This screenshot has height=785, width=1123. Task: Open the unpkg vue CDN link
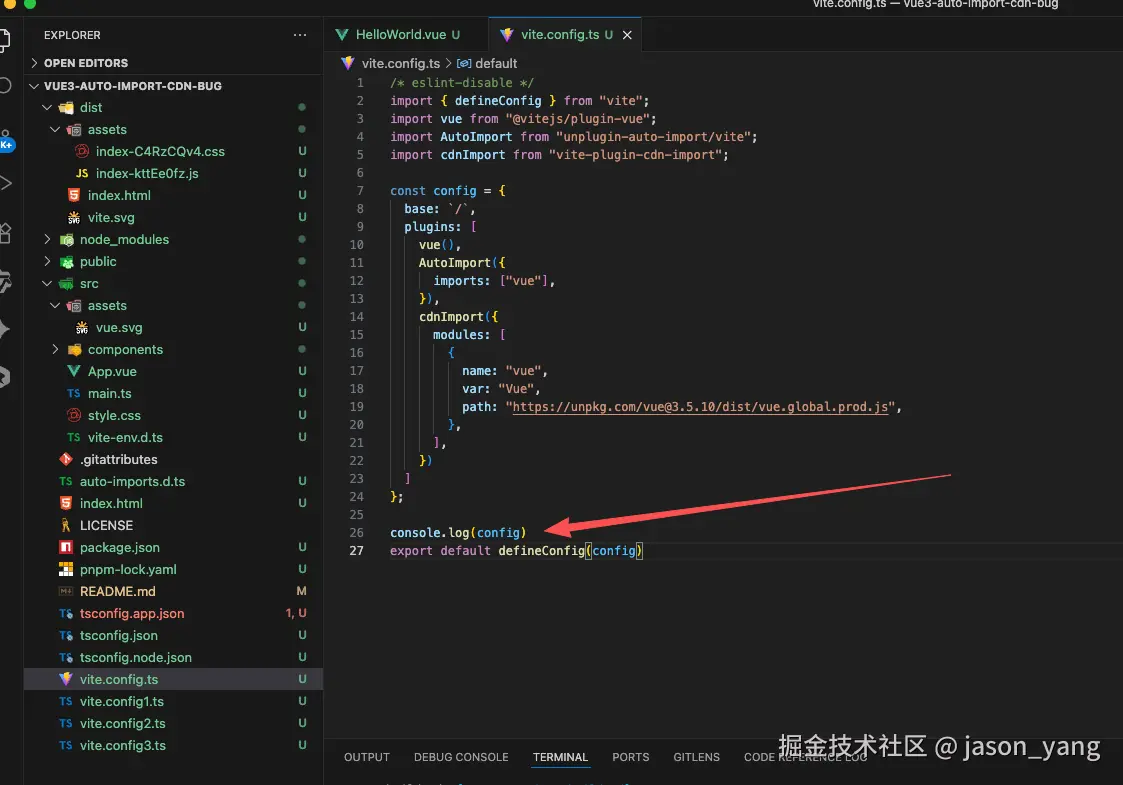click(700, 407)
